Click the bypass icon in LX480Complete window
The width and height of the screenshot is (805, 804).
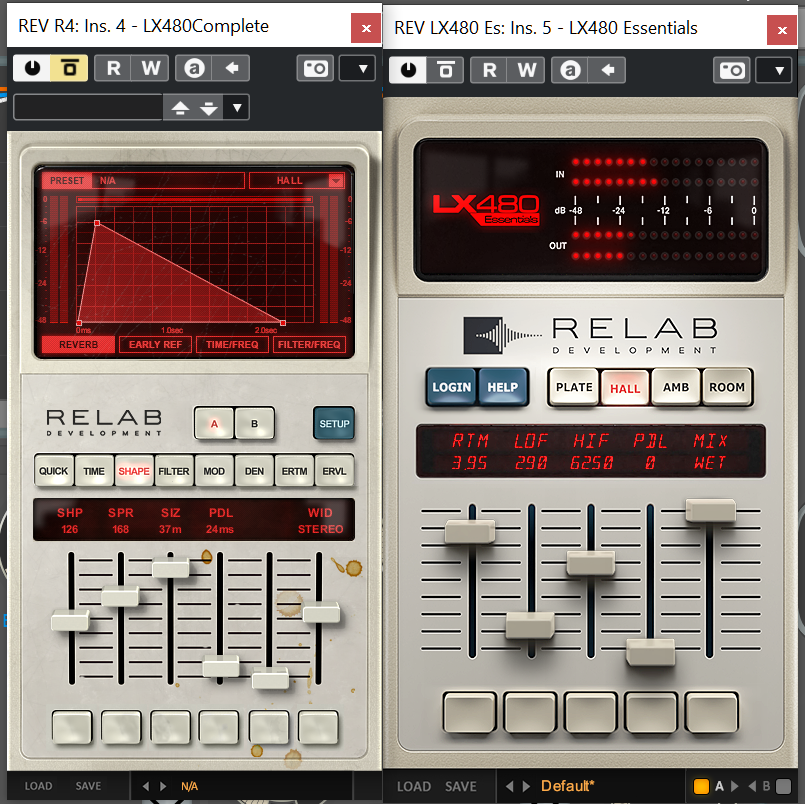69,69
